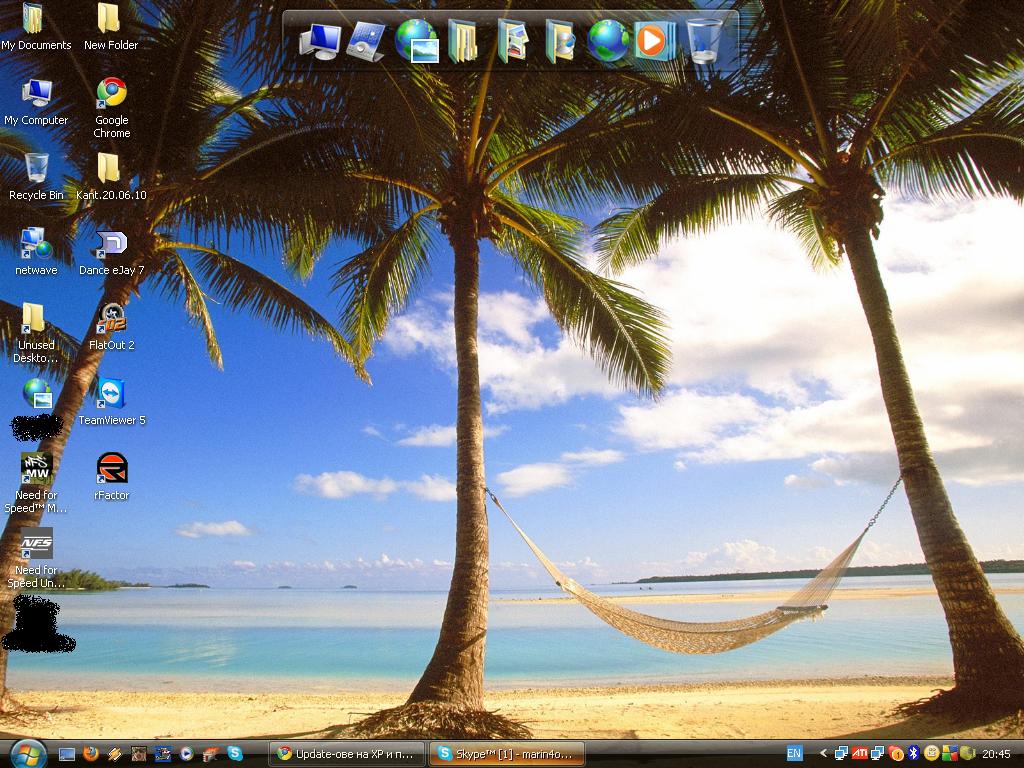Click the Skype quick launch icon

235,753
